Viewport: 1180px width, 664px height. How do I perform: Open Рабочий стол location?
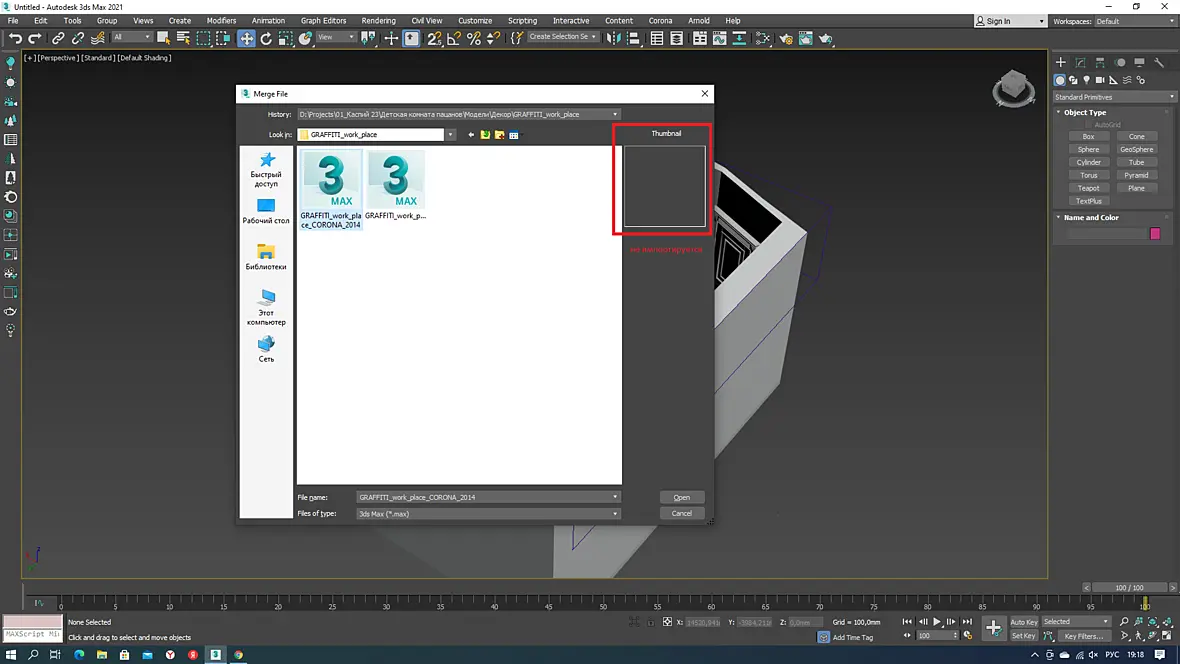point(266,212)
